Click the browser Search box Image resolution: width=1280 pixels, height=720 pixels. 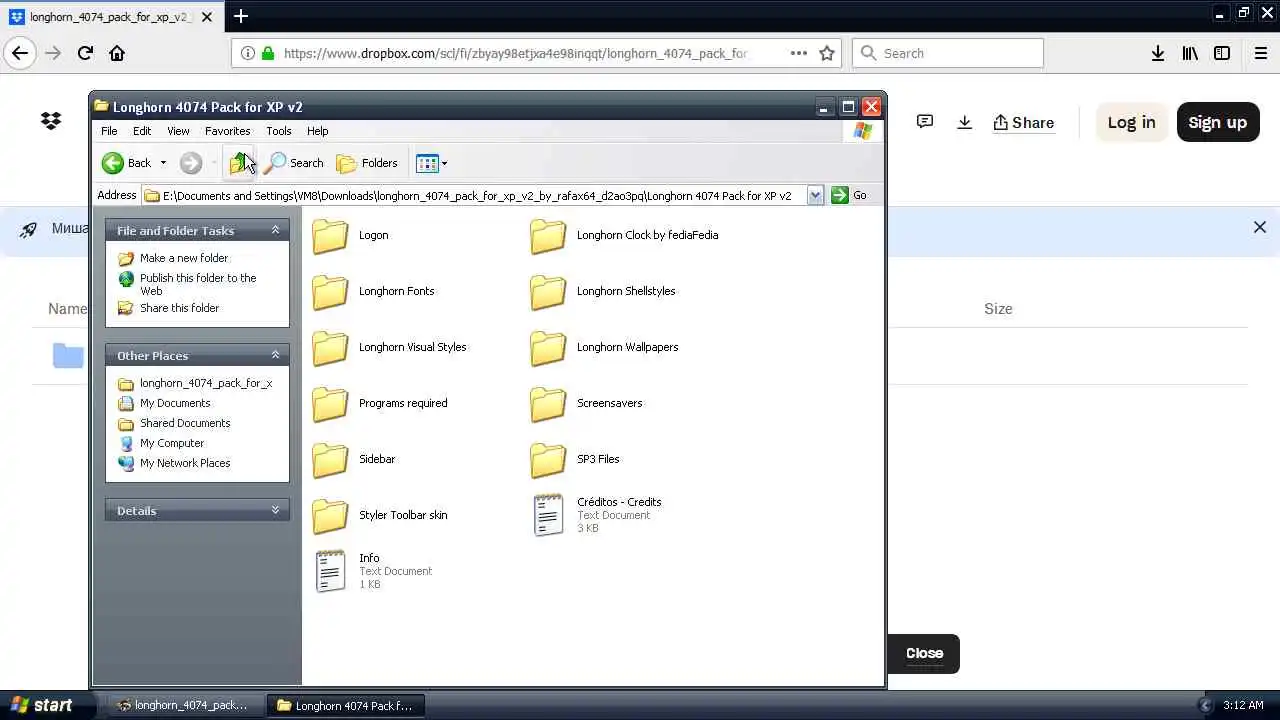pos(947,53)
